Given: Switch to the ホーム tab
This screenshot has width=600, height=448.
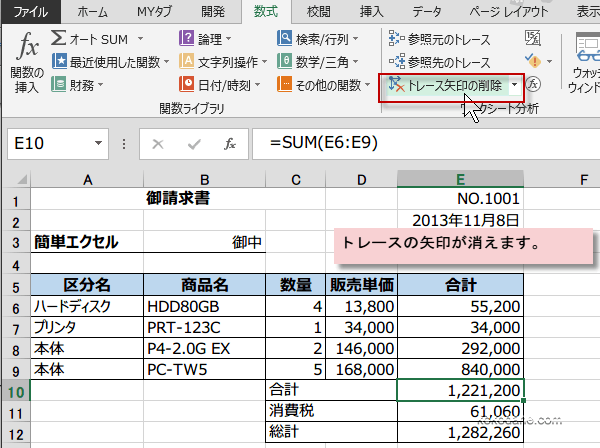Looking at the screenshot, I should (93, 11).
